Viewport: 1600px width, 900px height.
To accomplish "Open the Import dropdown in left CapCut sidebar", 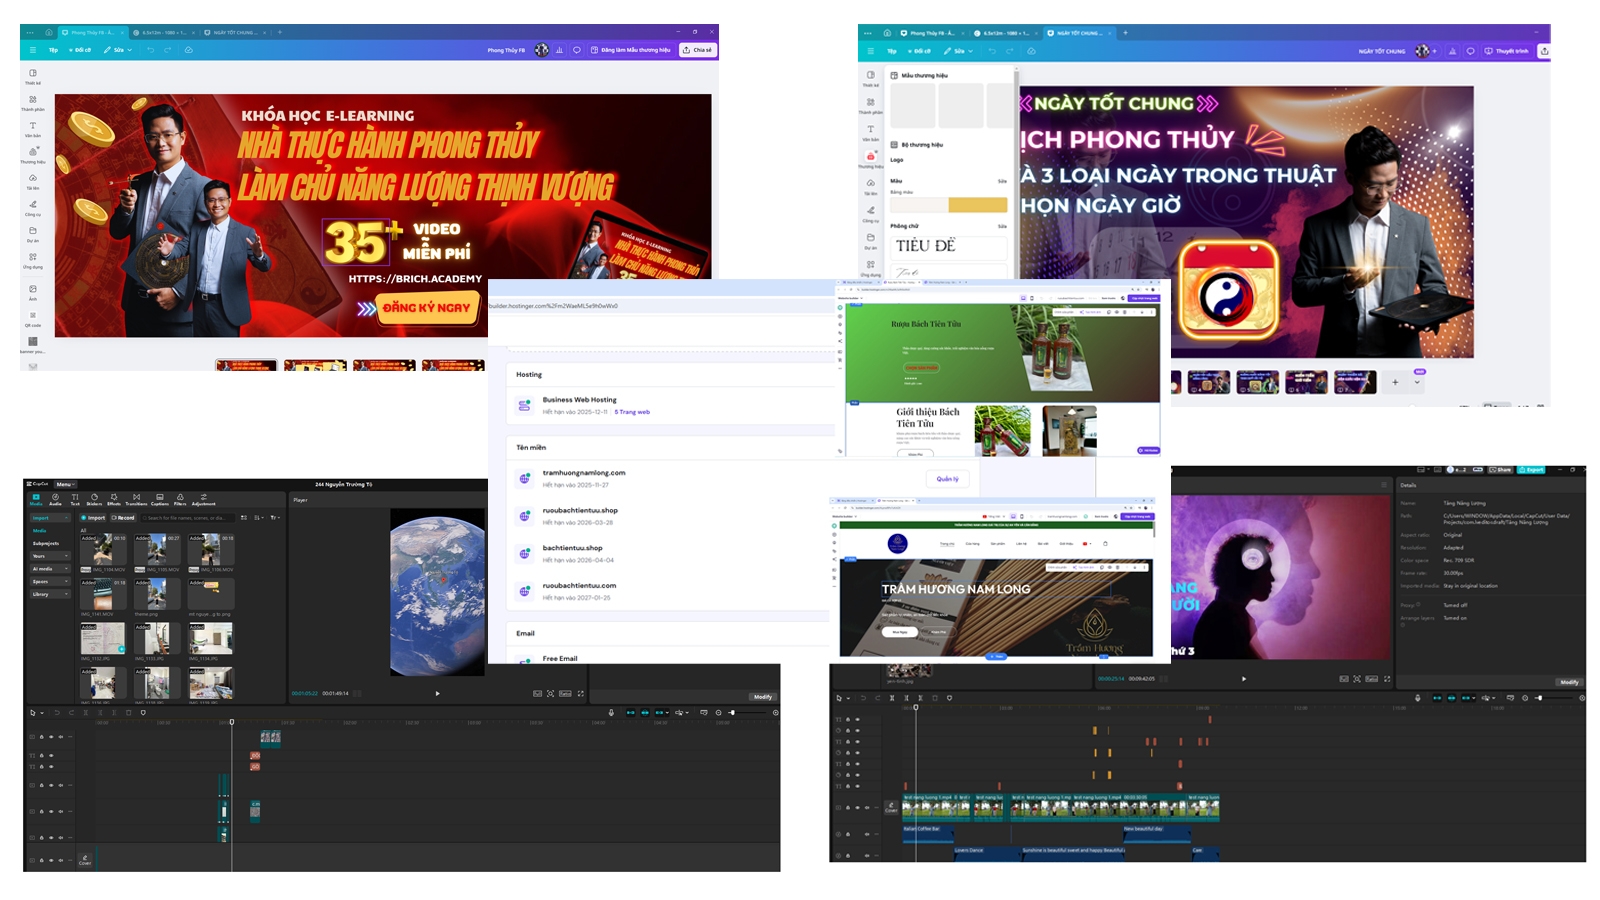I will [50, 518].
